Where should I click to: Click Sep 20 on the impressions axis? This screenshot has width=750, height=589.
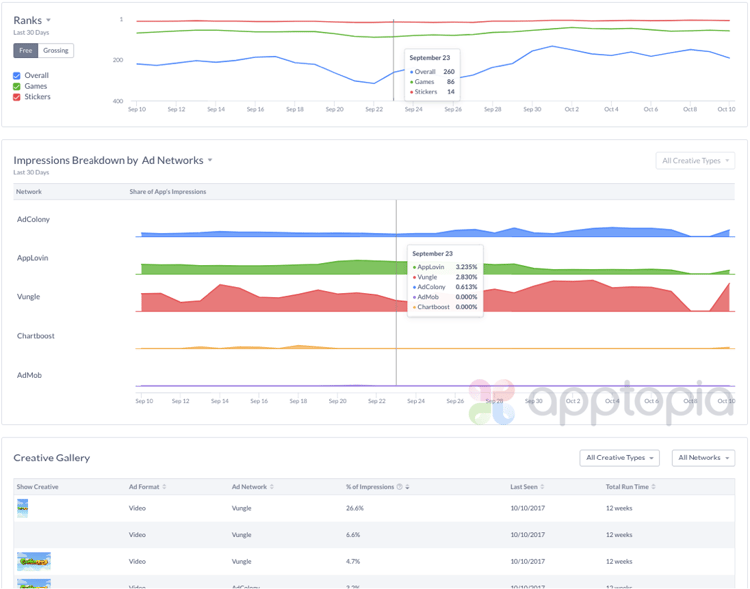point(337,401)
